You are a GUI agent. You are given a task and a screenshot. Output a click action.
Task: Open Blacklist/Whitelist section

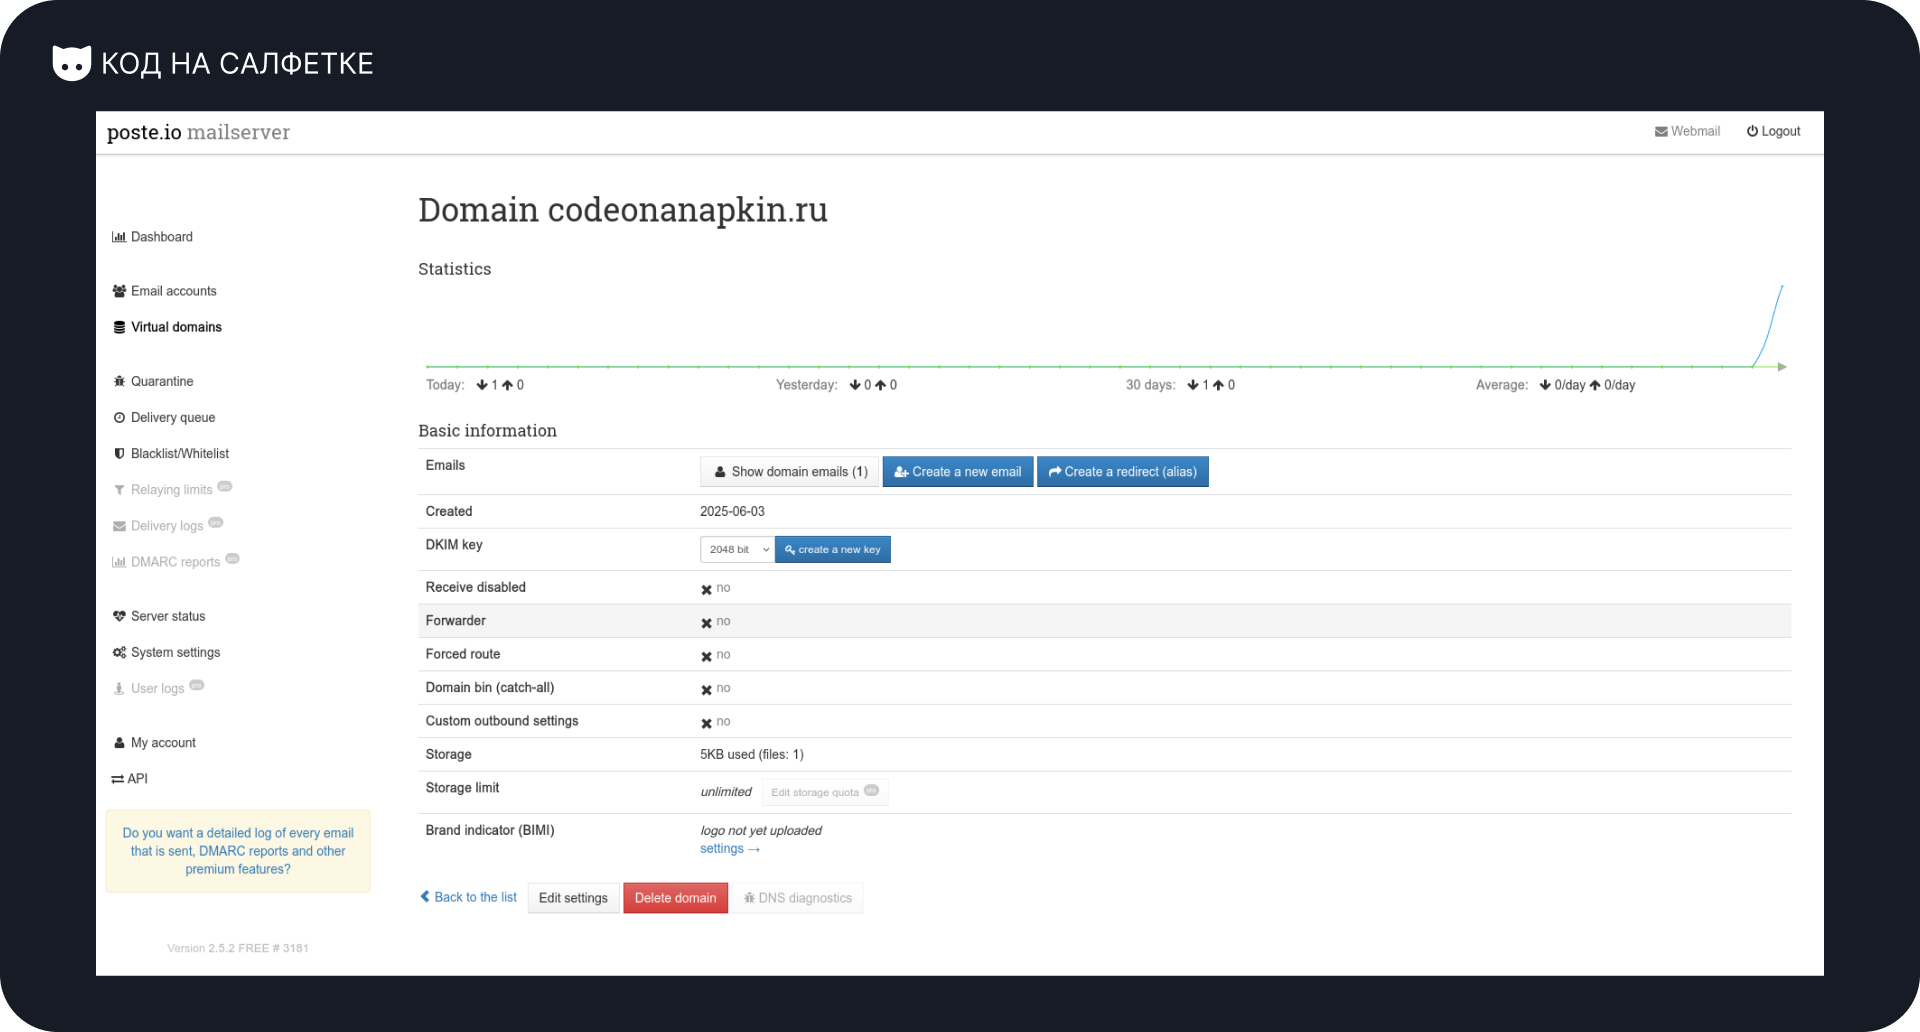[x=171, y=453]
